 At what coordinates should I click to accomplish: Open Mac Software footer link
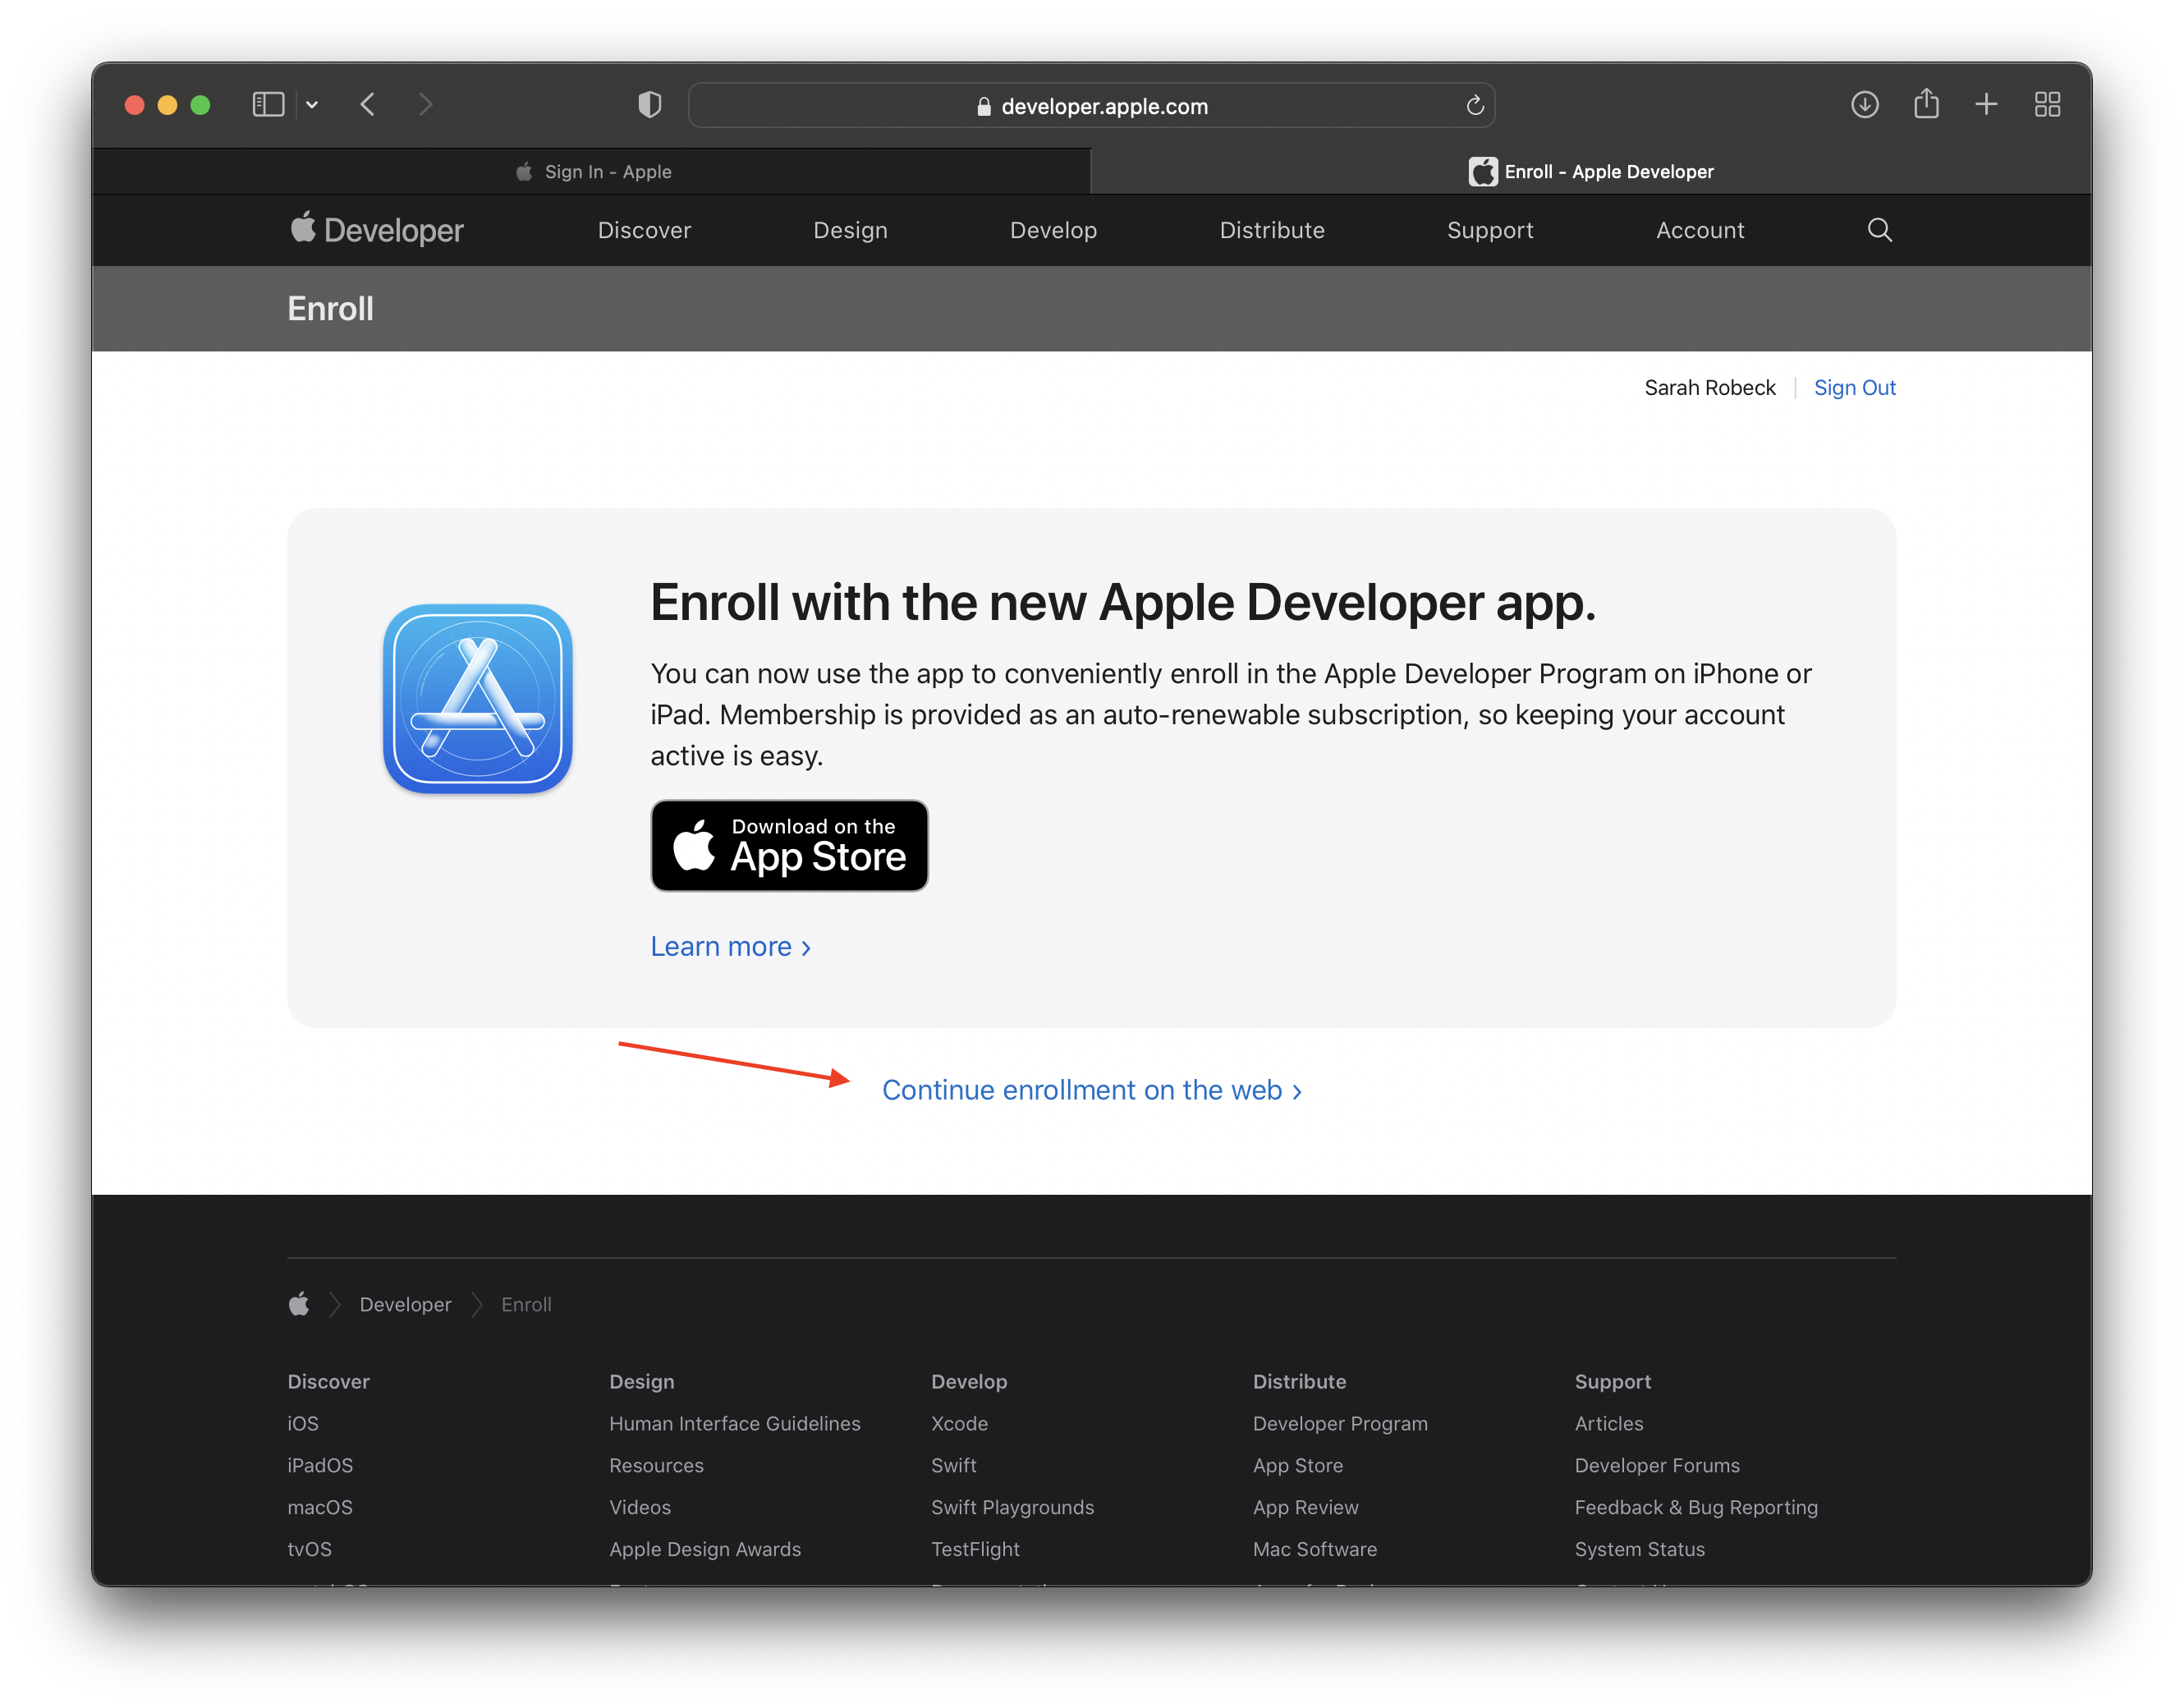click(1316, 1550)
